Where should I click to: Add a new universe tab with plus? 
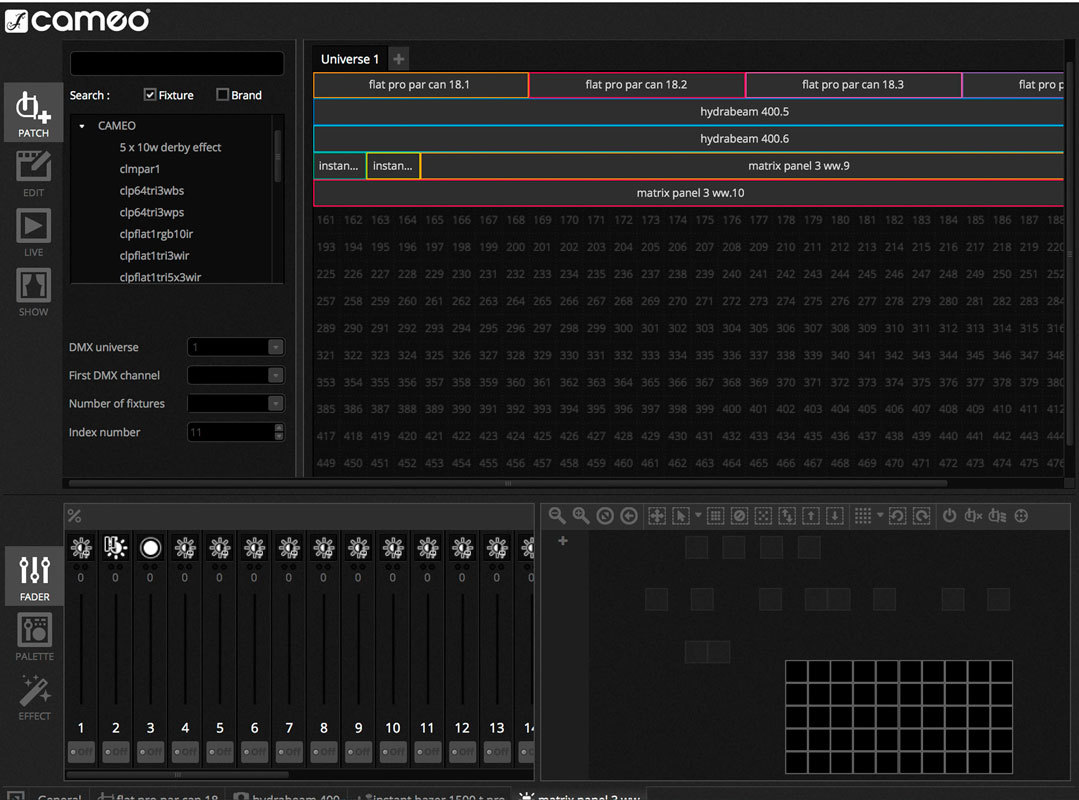pos(398,59)
